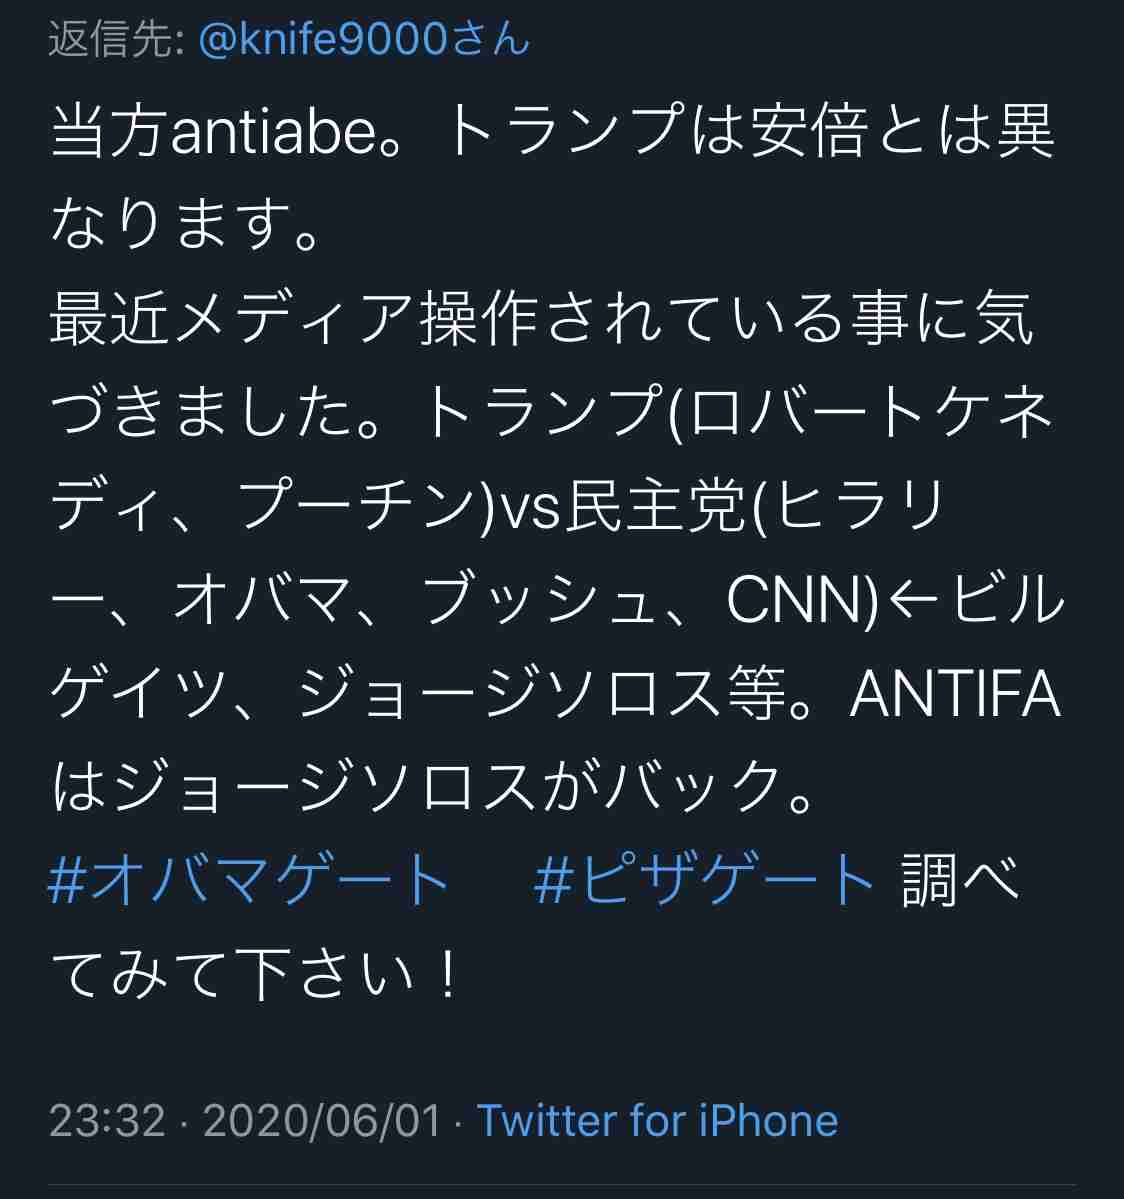Click the ジョージソロスがバック line
This screenshot has height=1199, width=1124.
pyautogui.click(x=431, y=788)
